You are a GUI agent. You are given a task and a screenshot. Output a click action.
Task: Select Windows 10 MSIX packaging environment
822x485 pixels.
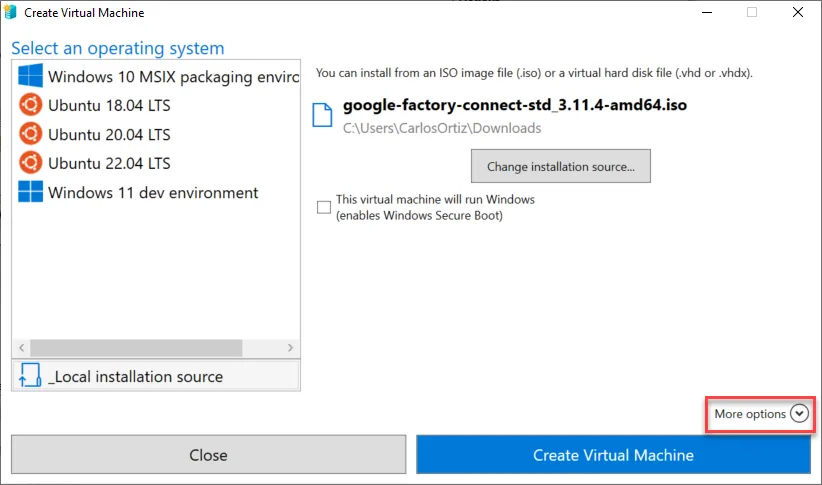pyautogui.click(x=156, y=77)
